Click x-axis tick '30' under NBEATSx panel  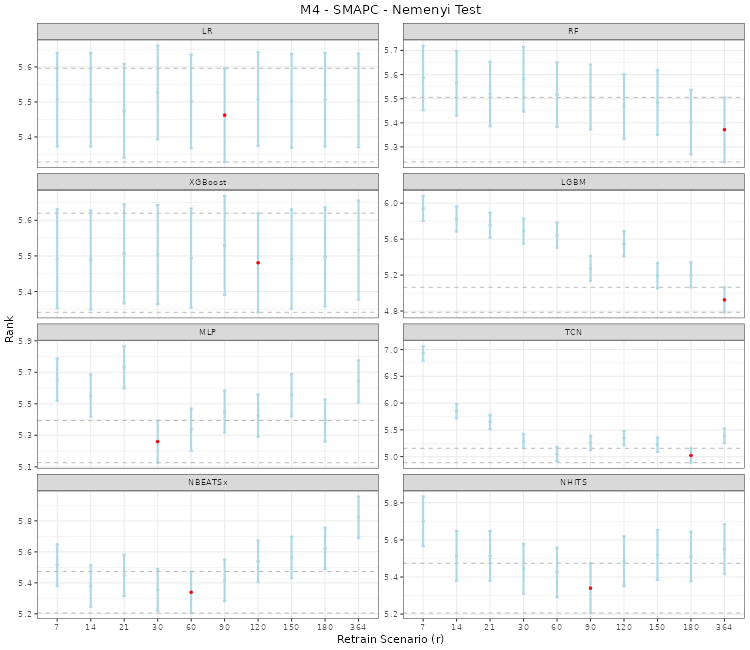[157, 627]
